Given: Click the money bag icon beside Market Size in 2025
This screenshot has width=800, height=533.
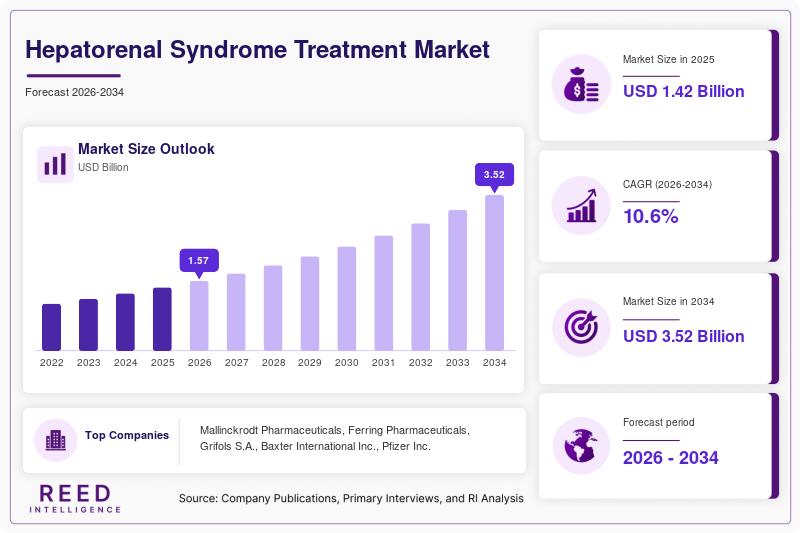Looking at the screenshot, I should click(x=581, y=84).
